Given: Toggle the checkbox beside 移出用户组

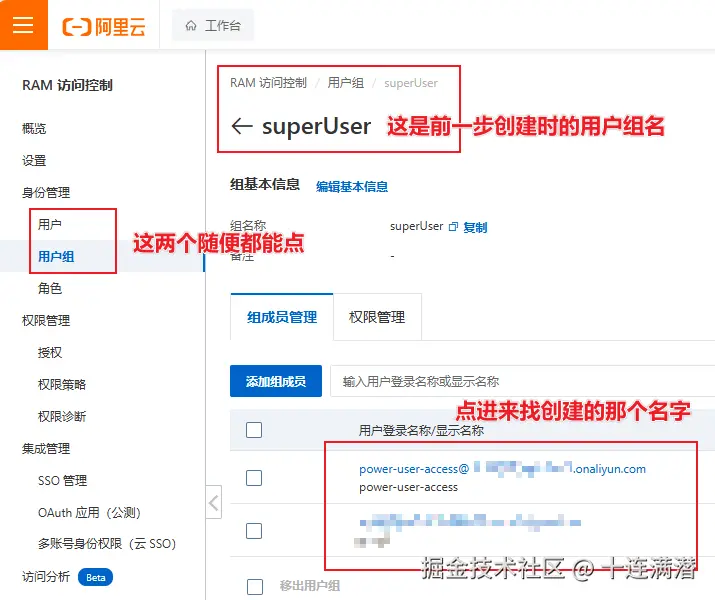Looking at the screenshot, I should coord(255,587).
